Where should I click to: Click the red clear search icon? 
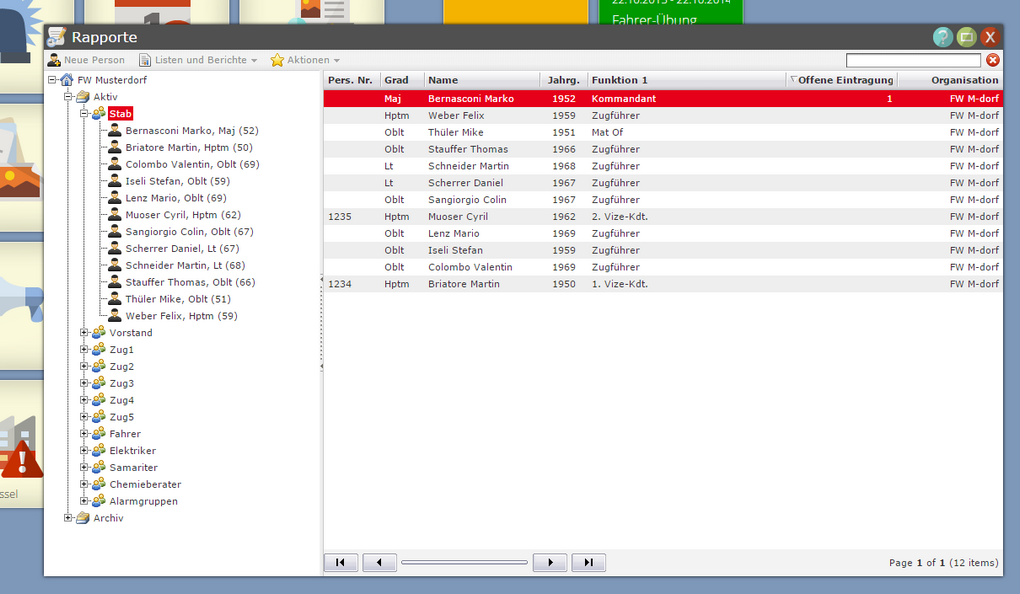point(993,60)
